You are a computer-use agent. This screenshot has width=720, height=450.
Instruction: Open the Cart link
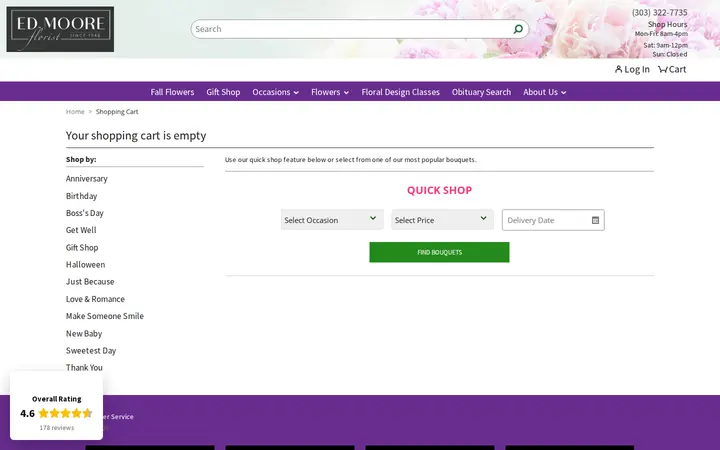coord(672,69)
